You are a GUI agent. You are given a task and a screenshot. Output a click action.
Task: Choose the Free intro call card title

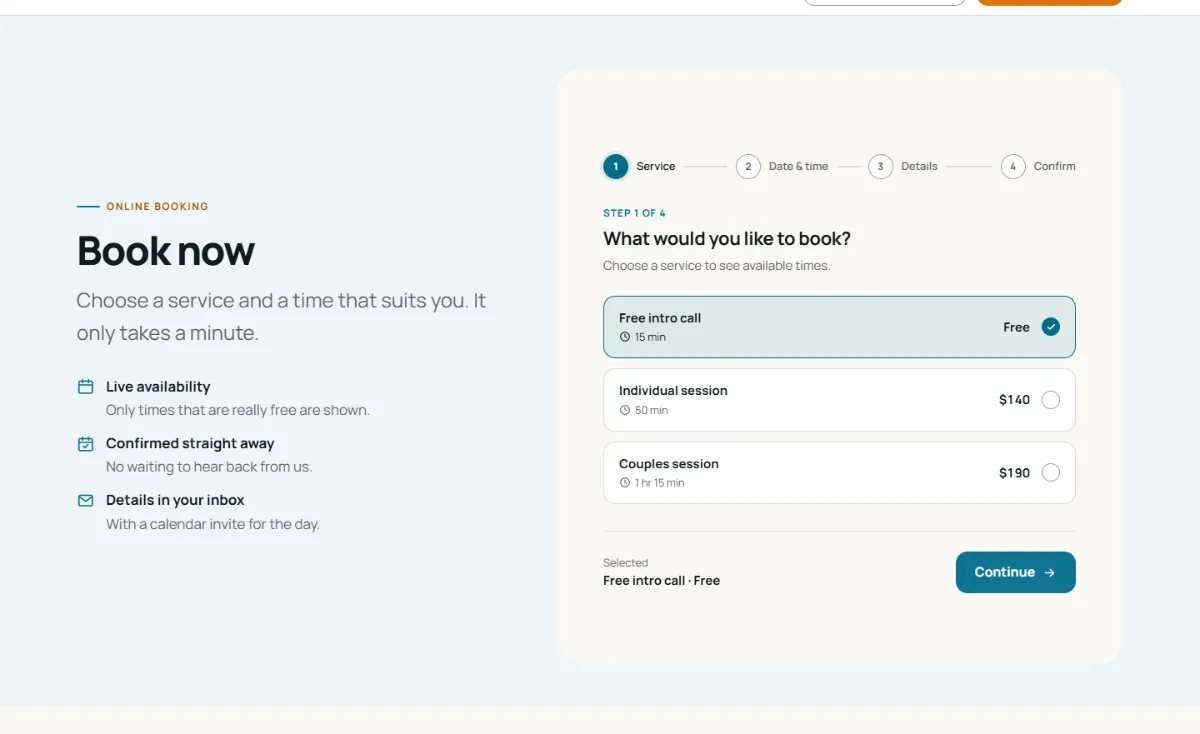tap(660, 318)
